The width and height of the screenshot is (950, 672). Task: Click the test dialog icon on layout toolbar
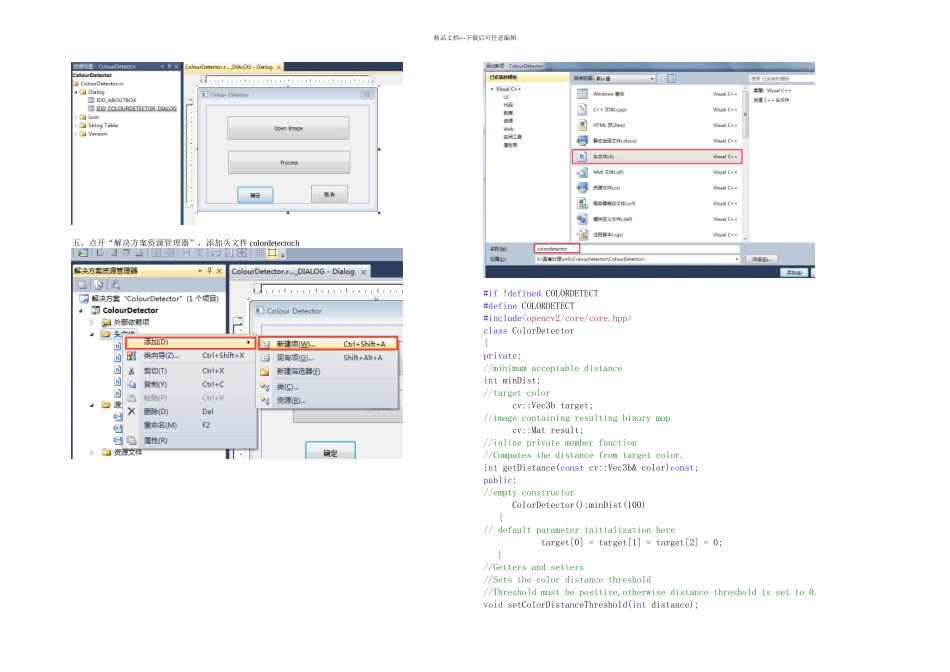tap(83, 253)
